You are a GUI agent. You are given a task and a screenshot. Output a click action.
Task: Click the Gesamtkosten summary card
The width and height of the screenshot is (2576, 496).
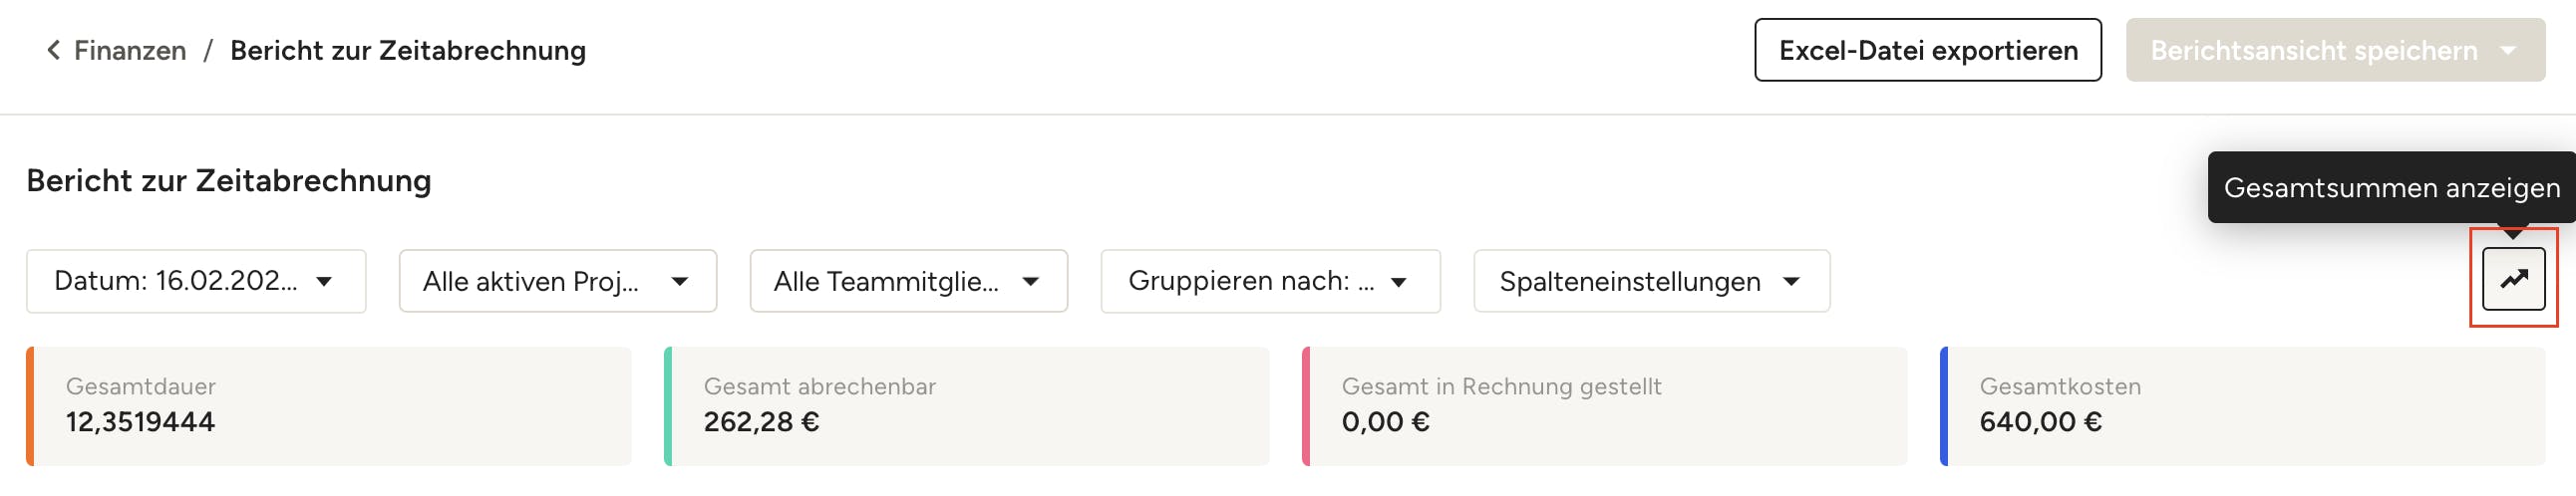2243,406
